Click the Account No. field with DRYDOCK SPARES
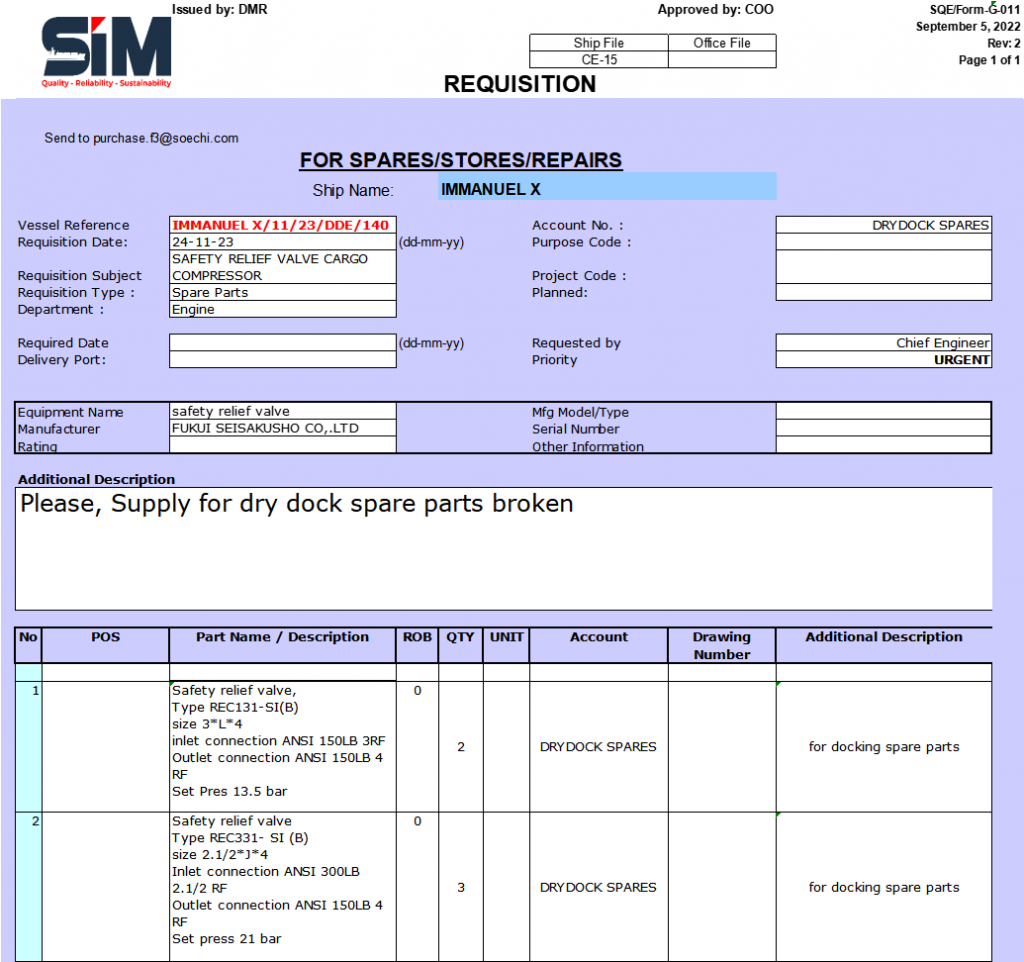 click(x=884, y=225)
